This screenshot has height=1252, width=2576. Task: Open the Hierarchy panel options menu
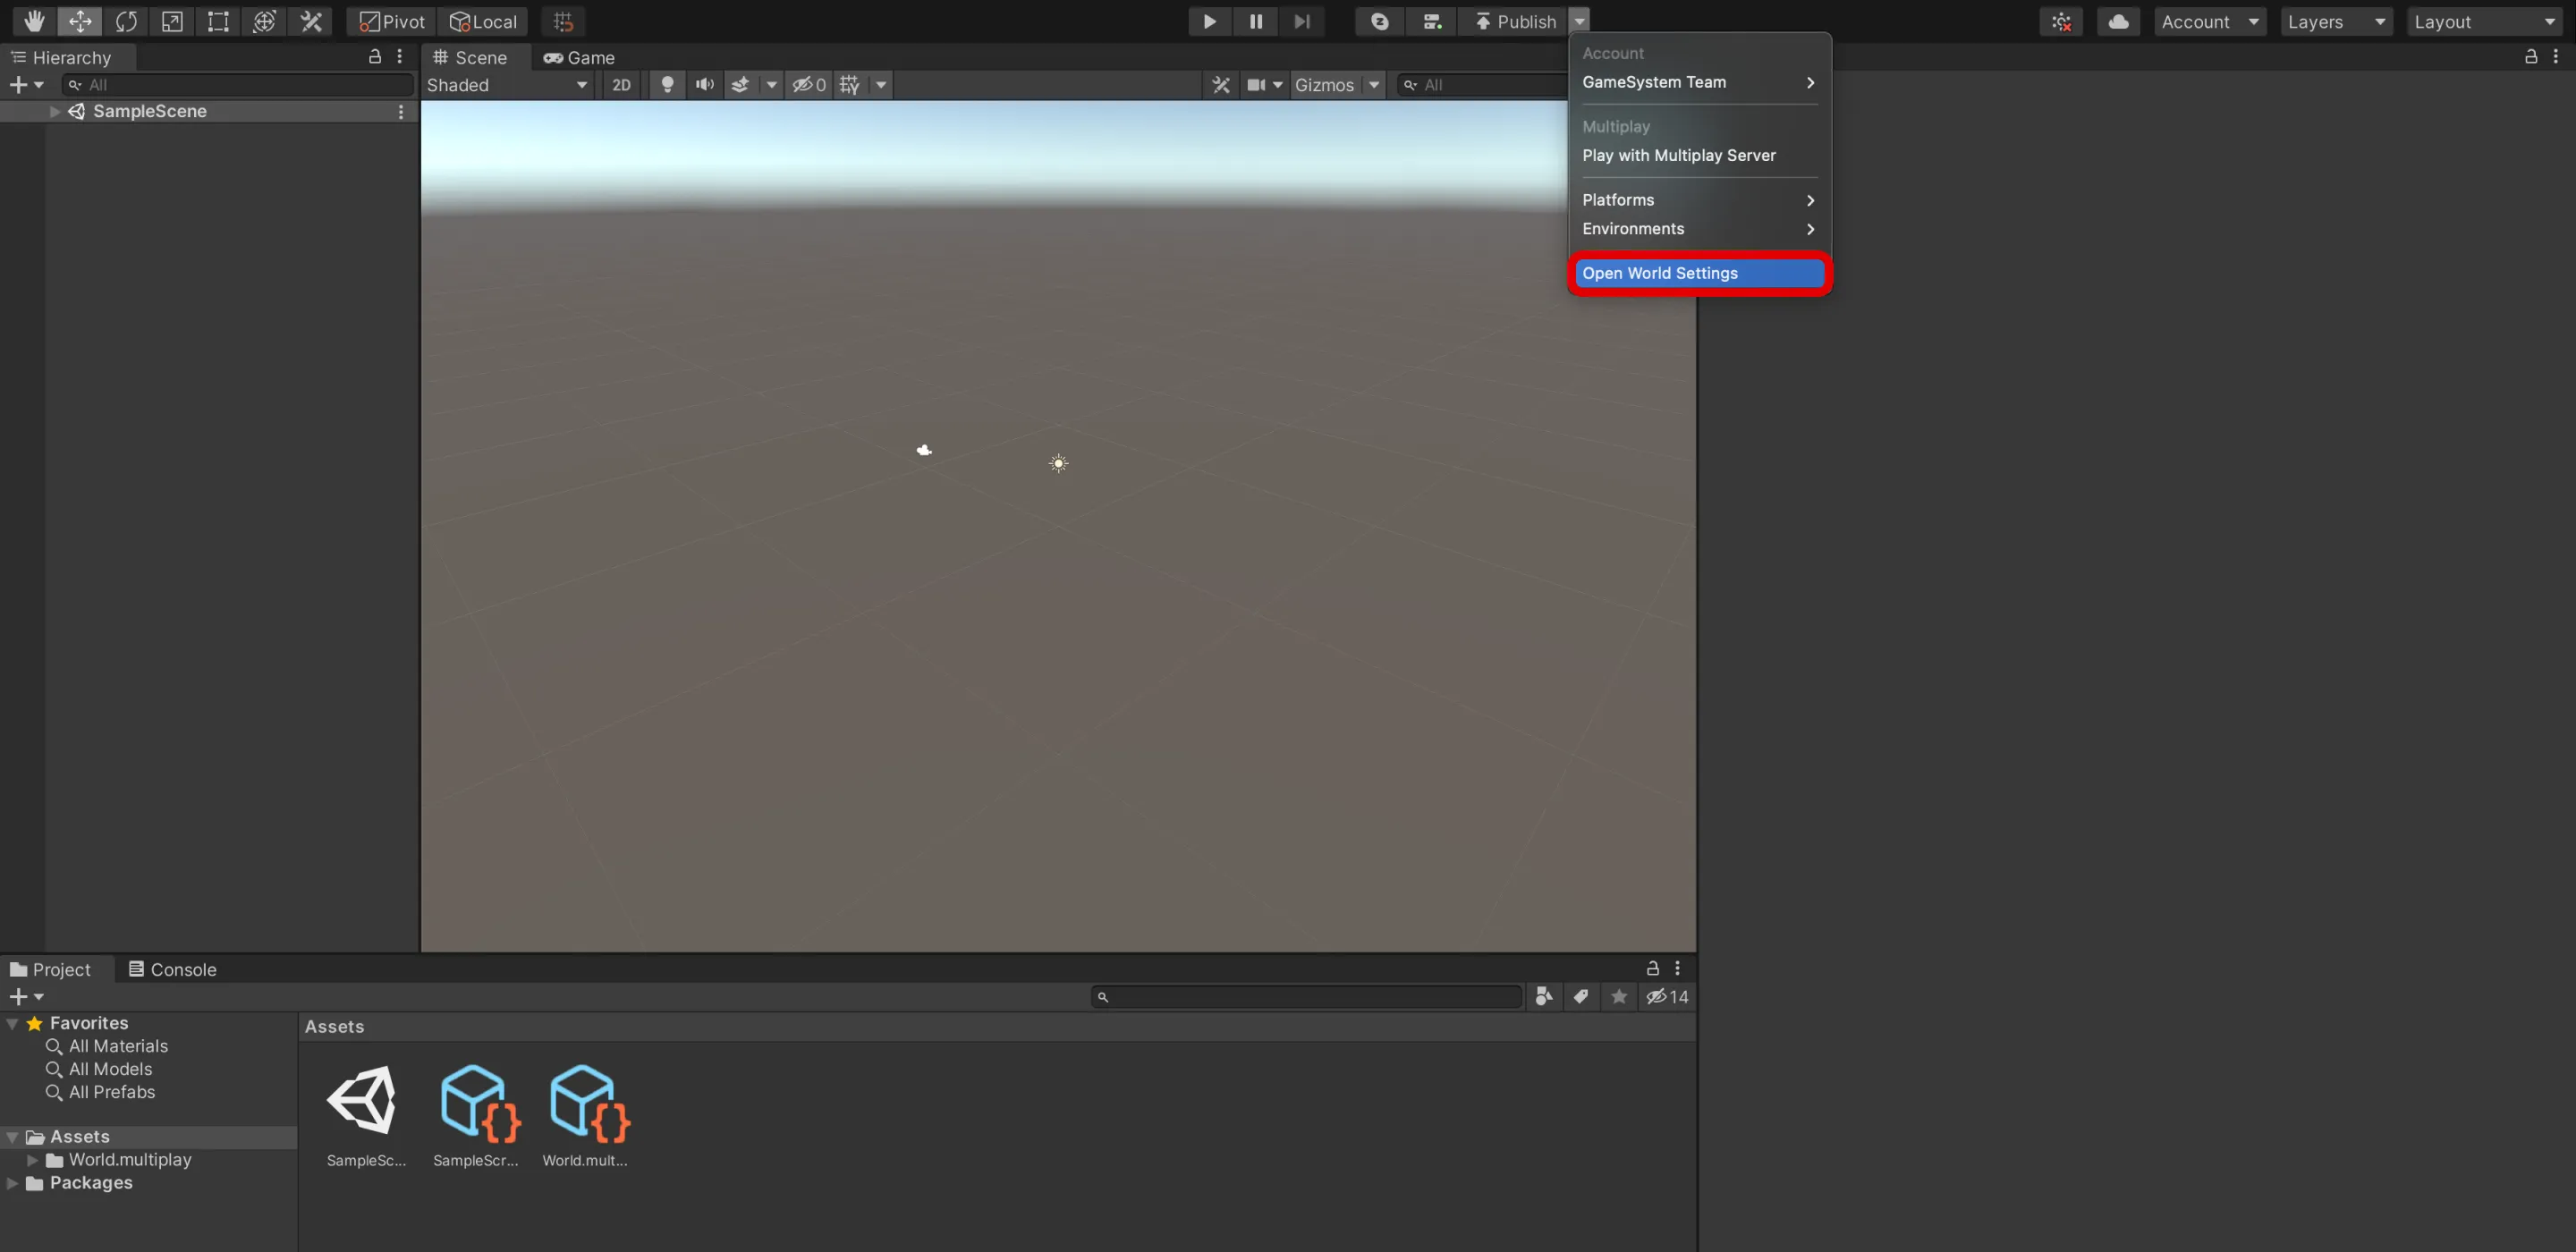(x=400, y=56)
